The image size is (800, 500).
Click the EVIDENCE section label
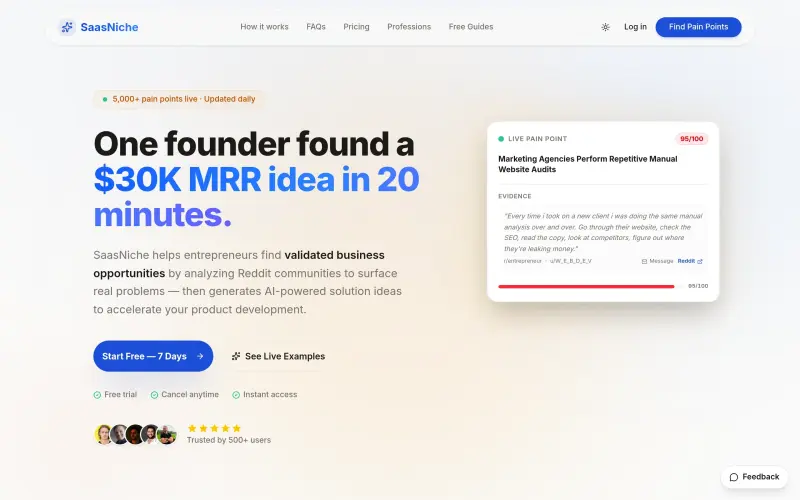point(515,196)
